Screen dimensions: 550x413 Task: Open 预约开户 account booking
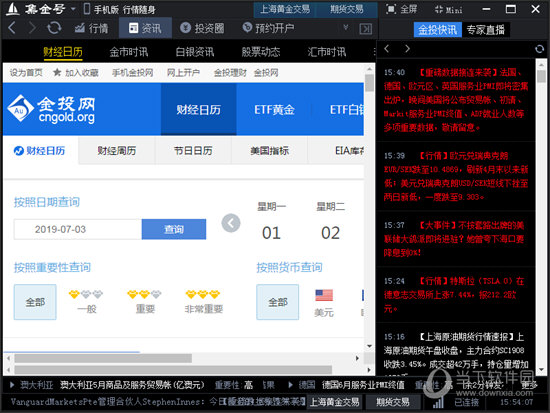(x=268, y=28)
